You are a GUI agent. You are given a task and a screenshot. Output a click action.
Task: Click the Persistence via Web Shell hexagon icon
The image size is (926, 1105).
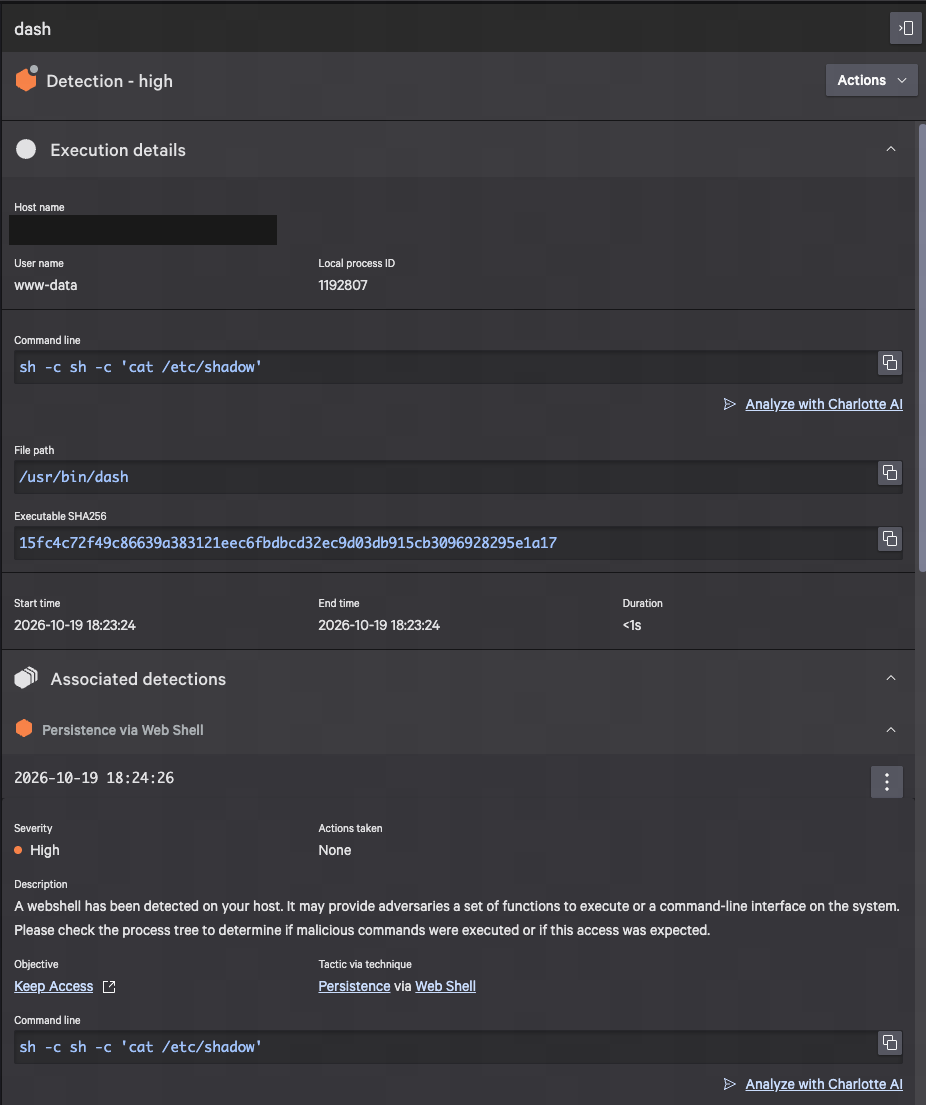click(24, 729)
